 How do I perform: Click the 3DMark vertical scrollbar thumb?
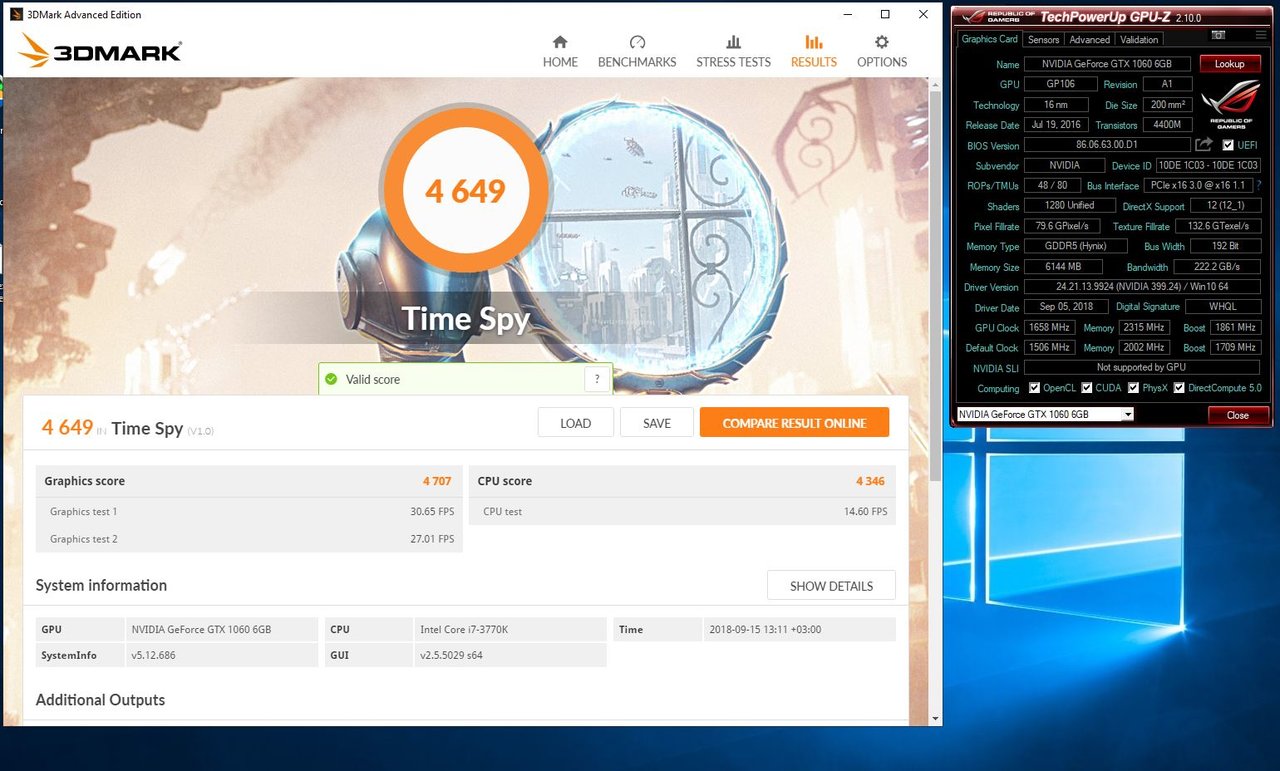click(936, 285)
